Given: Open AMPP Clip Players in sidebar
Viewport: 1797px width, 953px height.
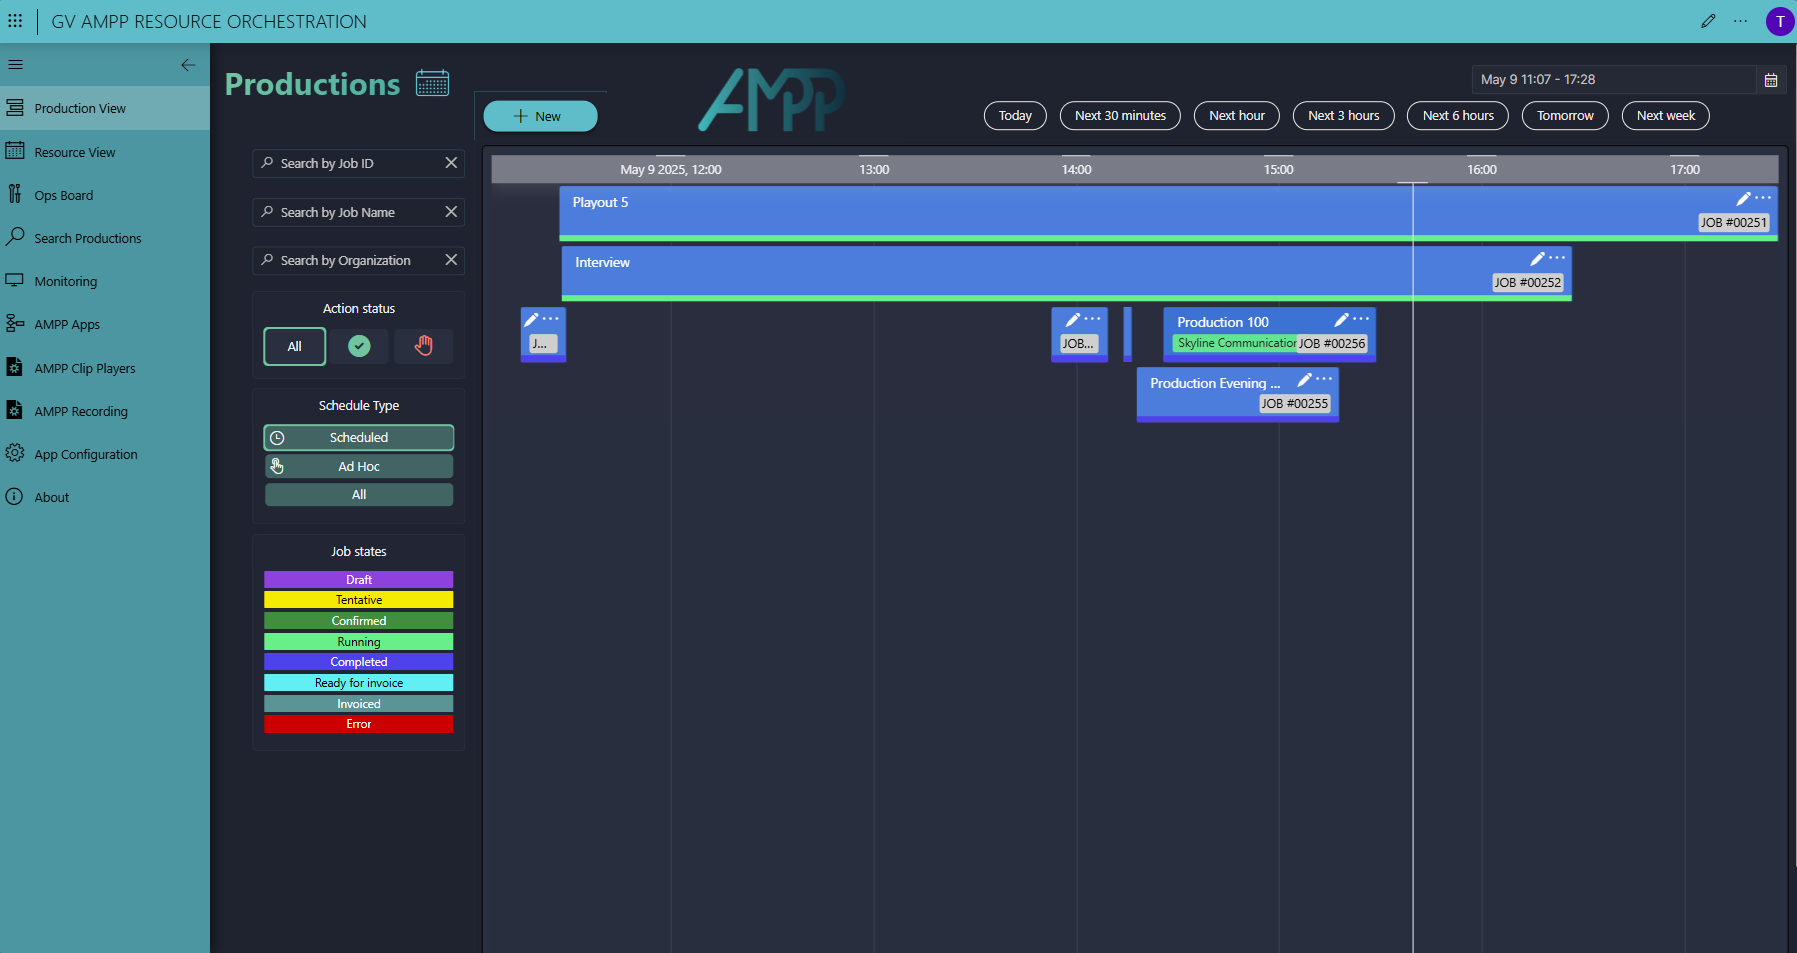Looking at the screenshot, I should pyautogui.click(x=105, y=368).
